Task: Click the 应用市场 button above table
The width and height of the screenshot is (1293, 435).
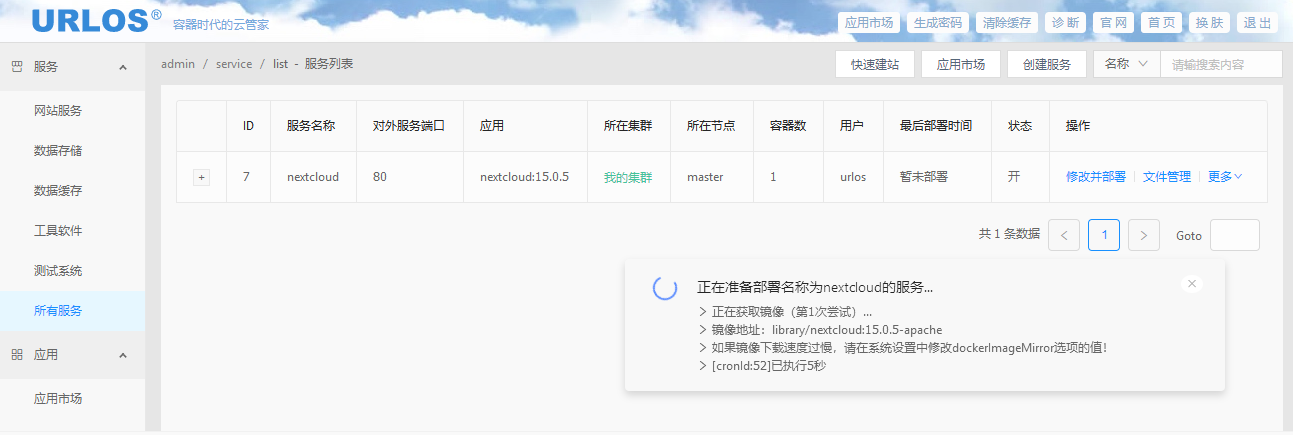Action: 961,64
